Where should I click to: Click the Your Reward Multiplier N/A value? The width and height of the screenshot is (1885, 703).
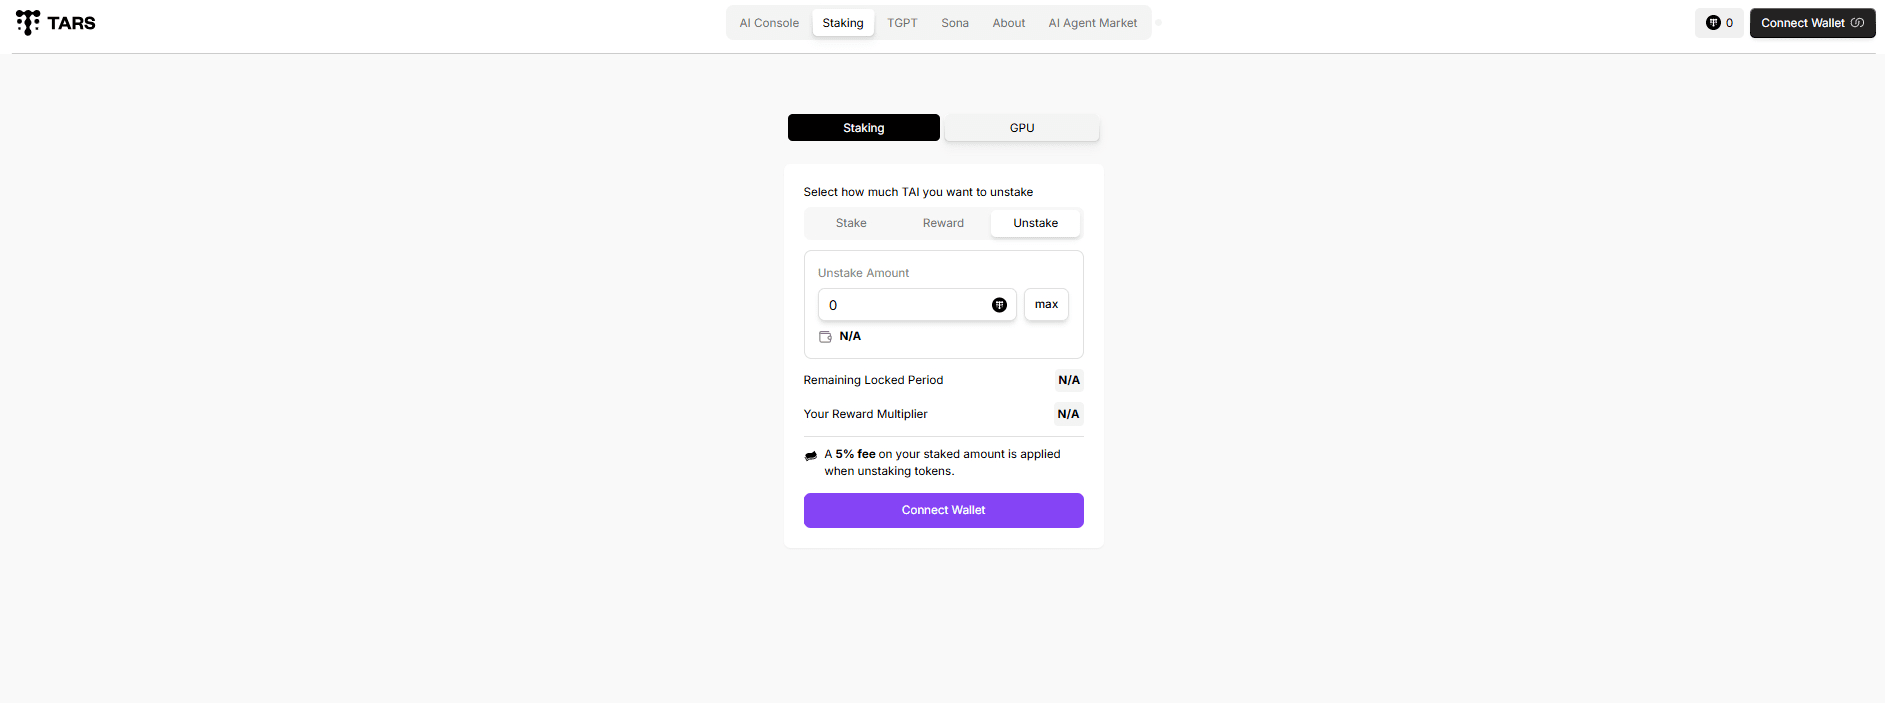[x=1069, y=414]
